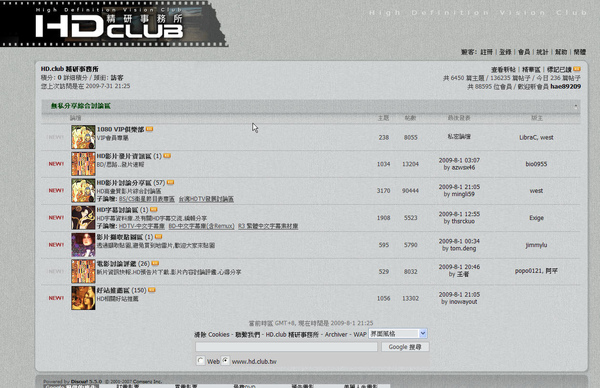
Task: Open the 界面風格 style dropdown
Action: (x=398, y=334)
